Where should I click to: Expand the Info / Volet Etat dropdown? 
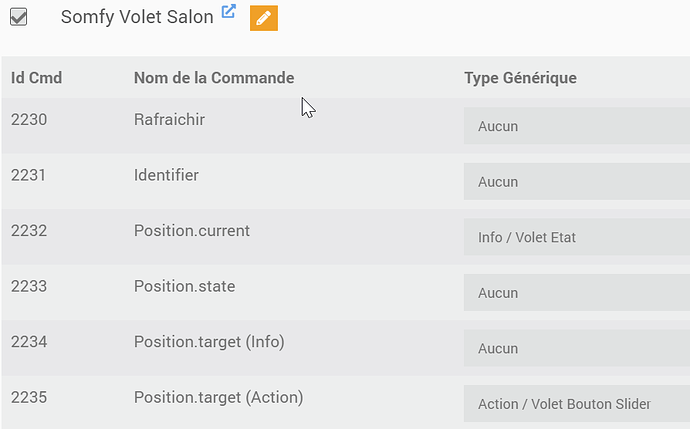[x=575, y=237]
